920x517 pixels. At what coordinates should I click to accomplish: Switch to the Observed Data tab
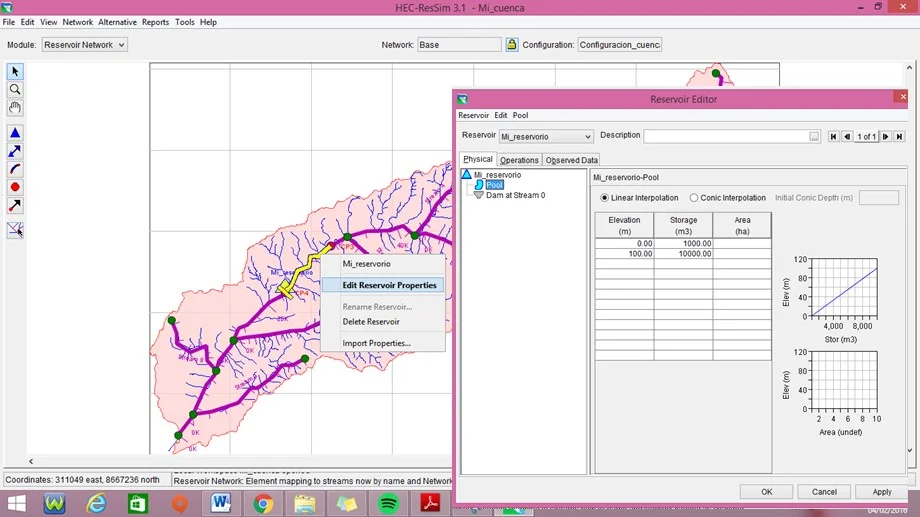tap(571, 160)
